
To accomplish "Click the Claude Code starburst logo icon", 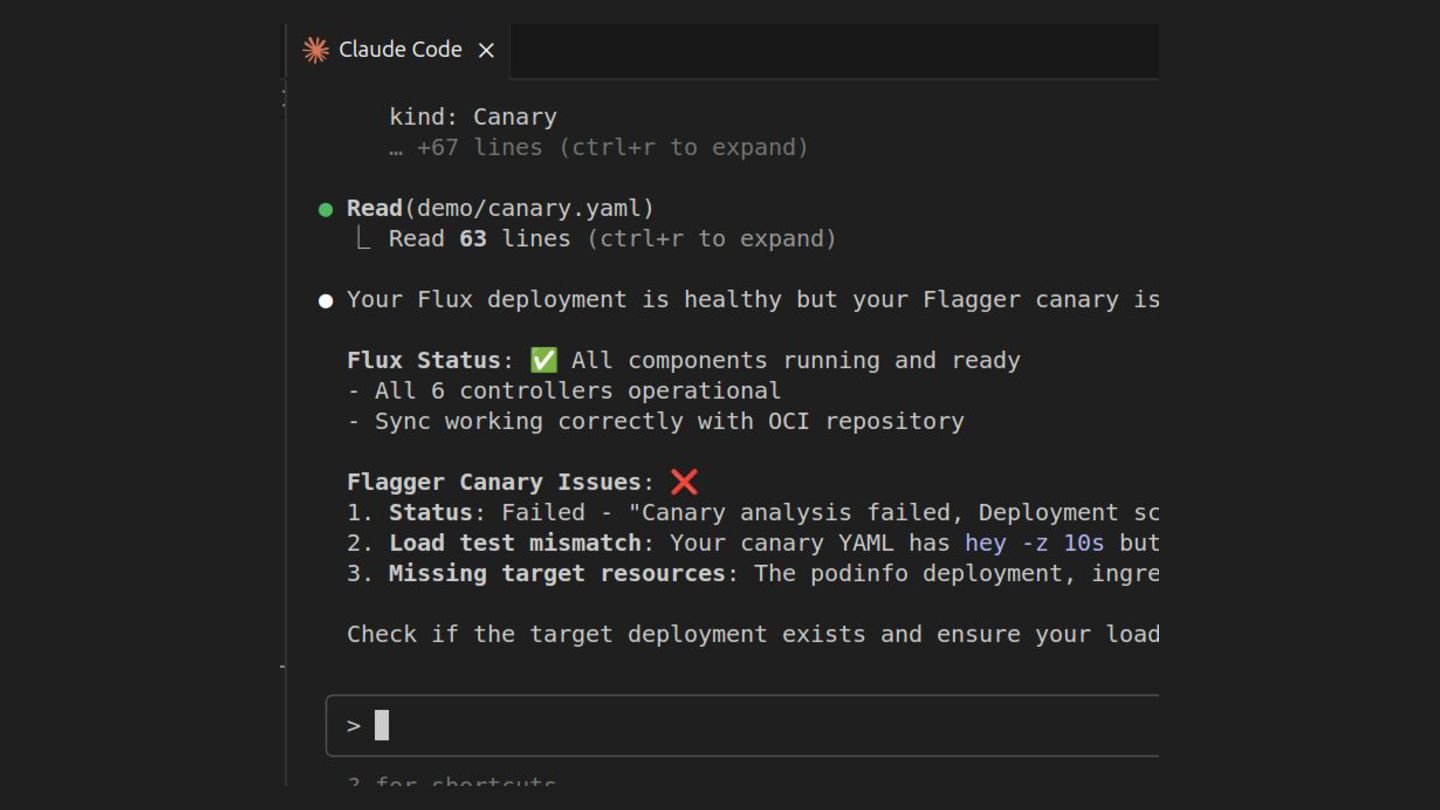I will coord(316,50).
